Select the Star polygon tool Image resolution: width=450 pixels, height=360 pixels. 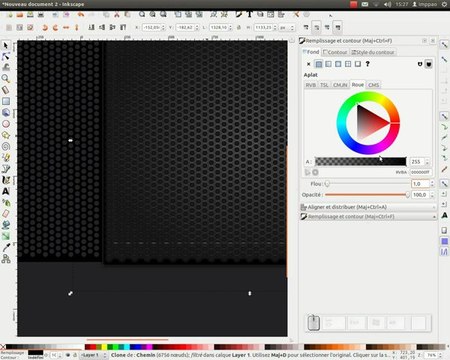click(6, 135)
